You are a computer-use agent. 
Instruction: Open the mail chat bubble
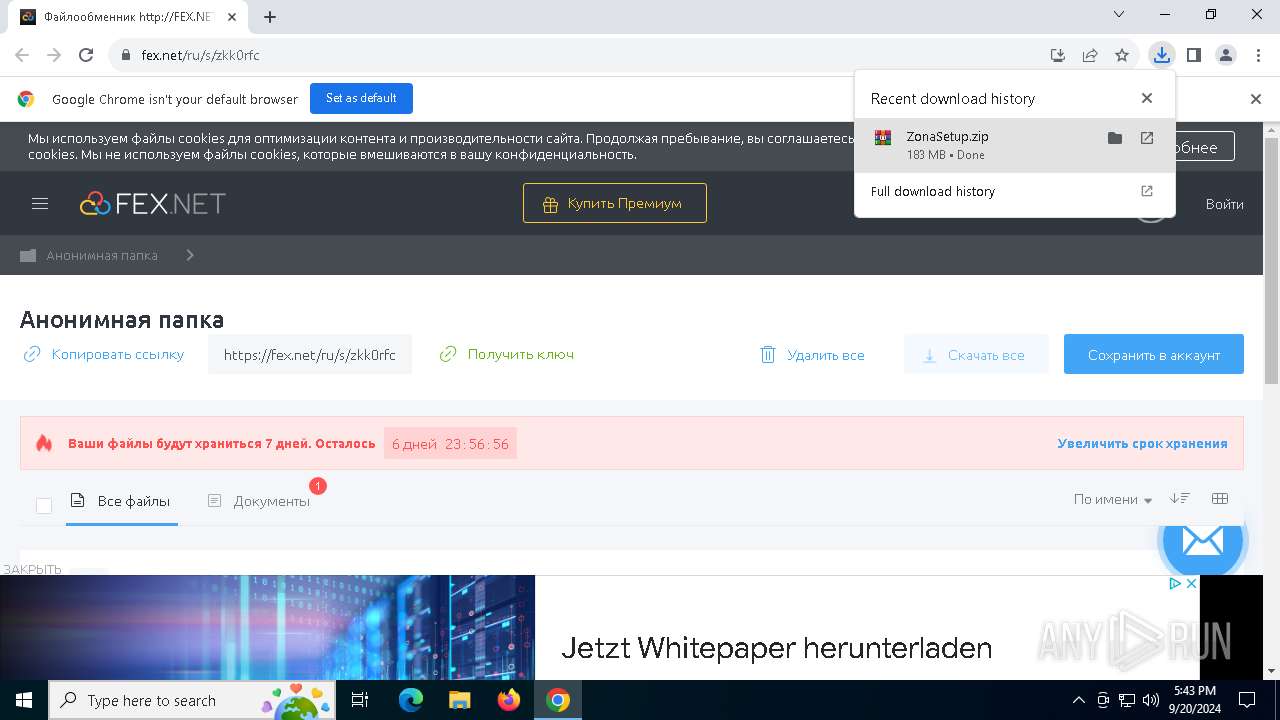click(x=1201, y=542)
